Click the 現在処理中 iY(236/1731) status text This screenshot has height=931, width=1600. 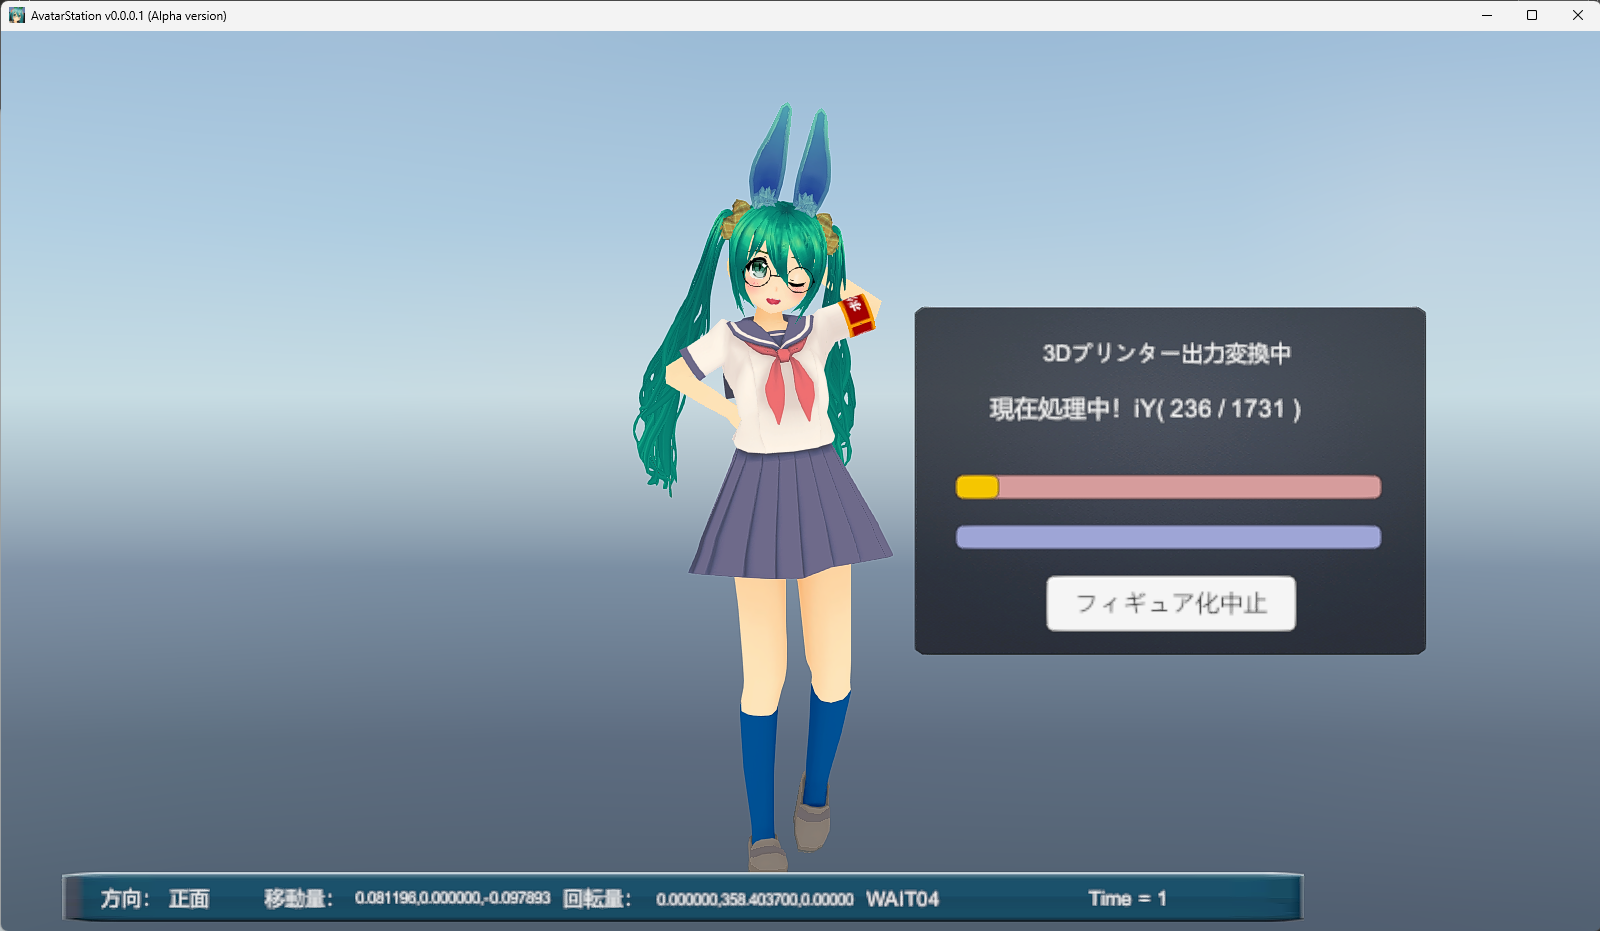point(1145,409)
